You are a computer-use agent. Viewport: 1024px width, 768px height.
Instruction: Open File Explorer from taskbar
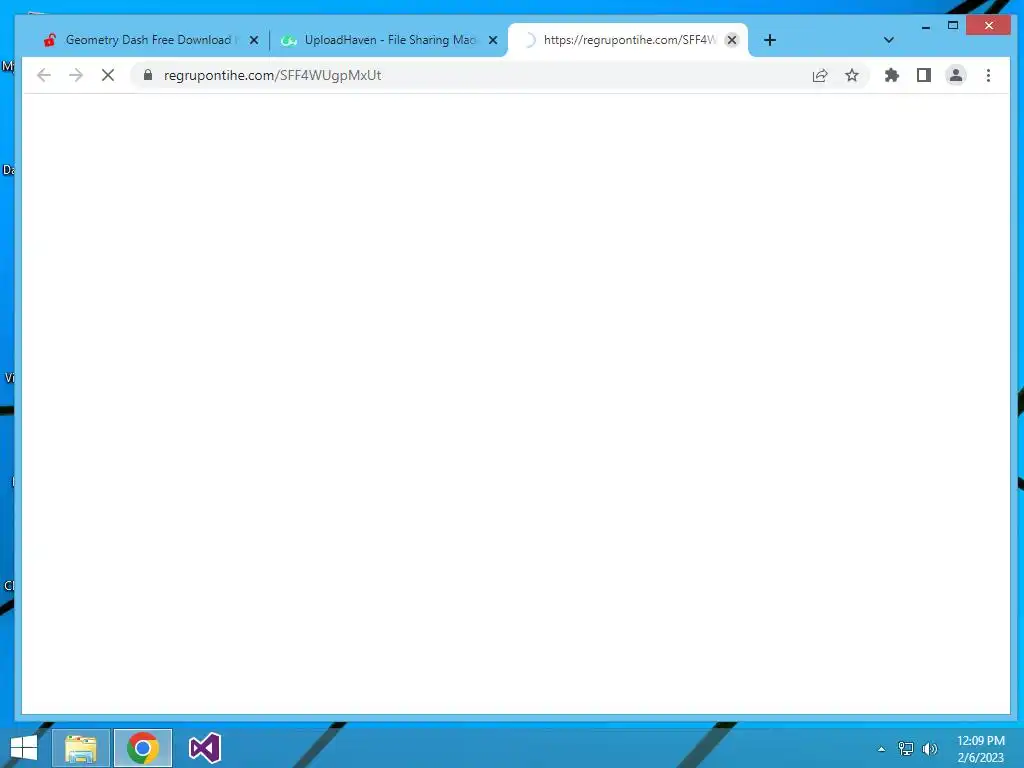80,748
